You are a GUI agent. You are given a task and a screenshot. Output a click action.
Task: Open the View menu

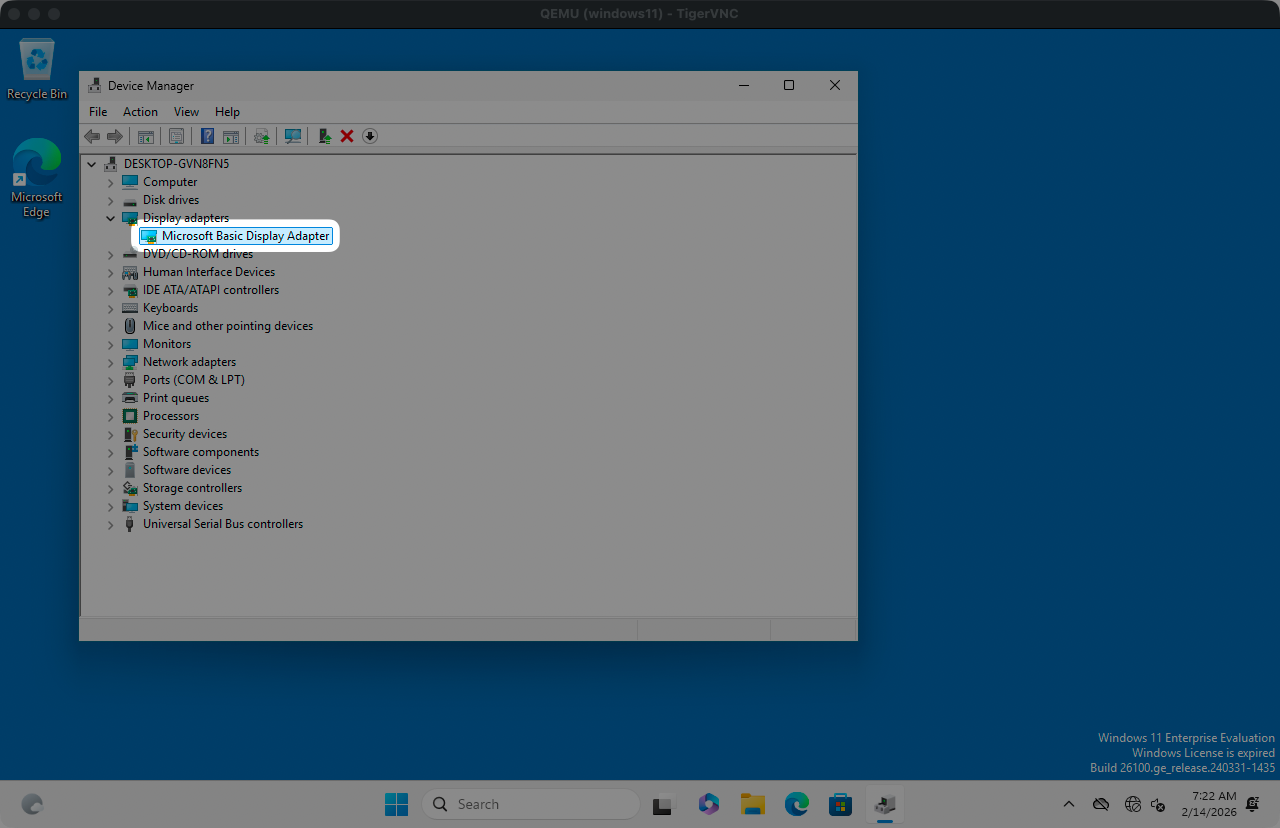point(186,112)
